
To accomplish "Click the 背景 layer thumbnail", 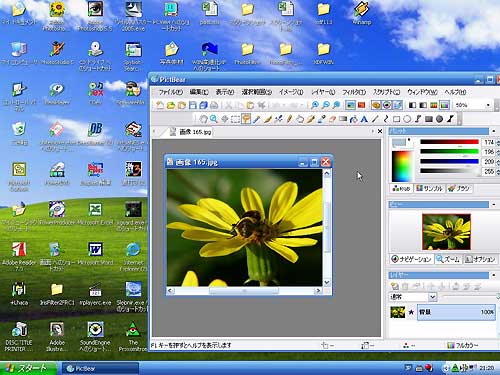I will pos(398,312).
